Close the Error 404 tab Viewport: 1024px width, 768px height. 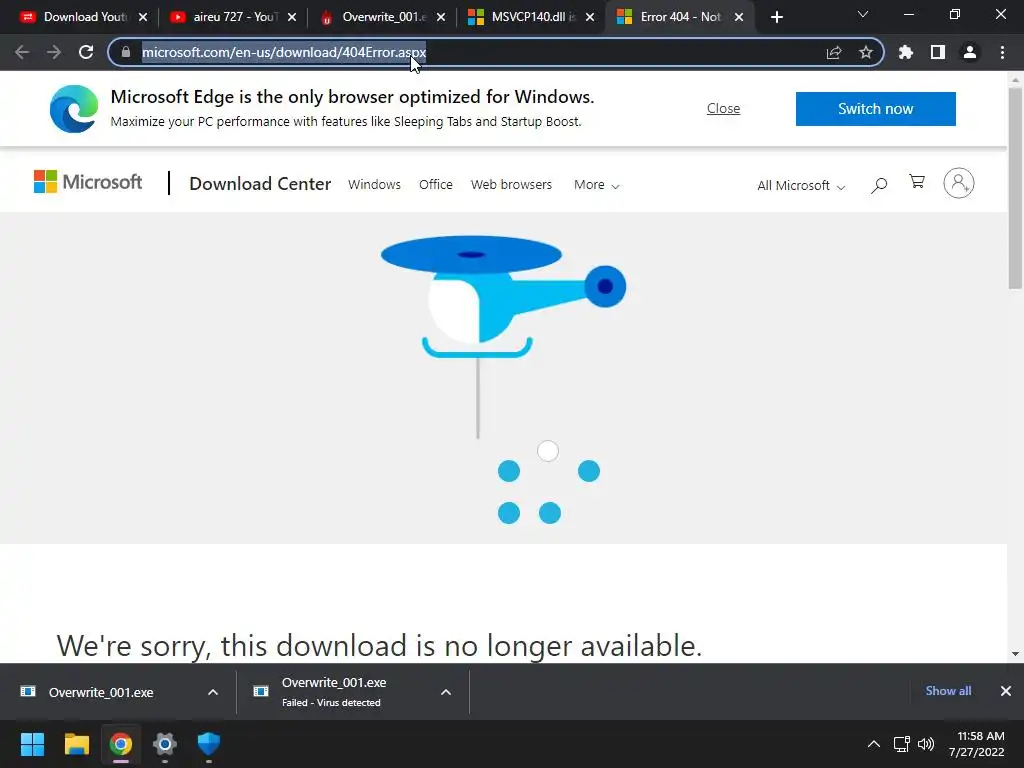[739, 17]
